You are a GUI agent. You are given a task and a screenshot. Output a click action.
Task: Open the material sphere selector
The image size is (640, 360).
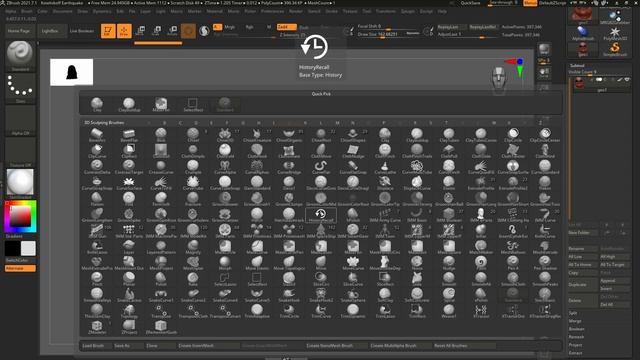point(20,184)
